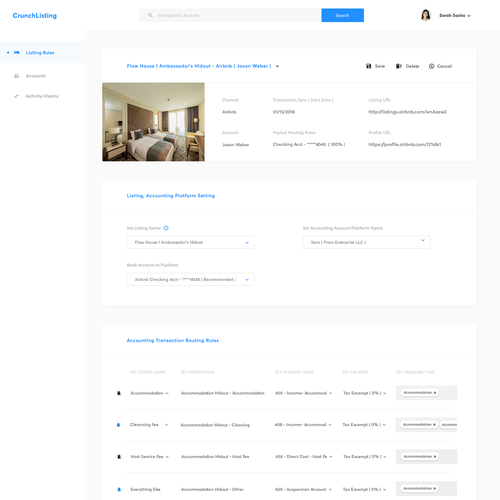Click the Delete button label
500x500 pixels.
pos(412,66)
